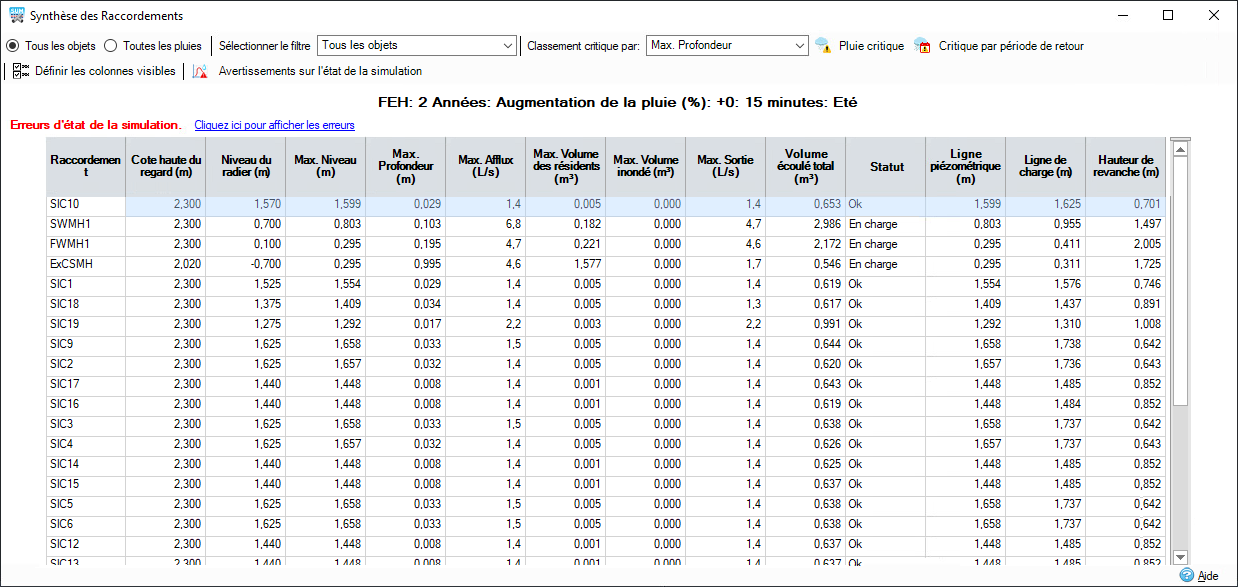
Task: Click the Critique par période de retour icon
Action: (922, 46)
